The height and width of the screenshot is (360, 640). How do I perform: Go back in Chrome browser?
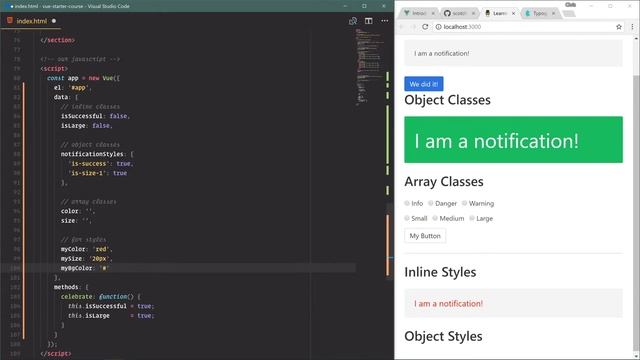pyautogui.click(x=402, y=27)
